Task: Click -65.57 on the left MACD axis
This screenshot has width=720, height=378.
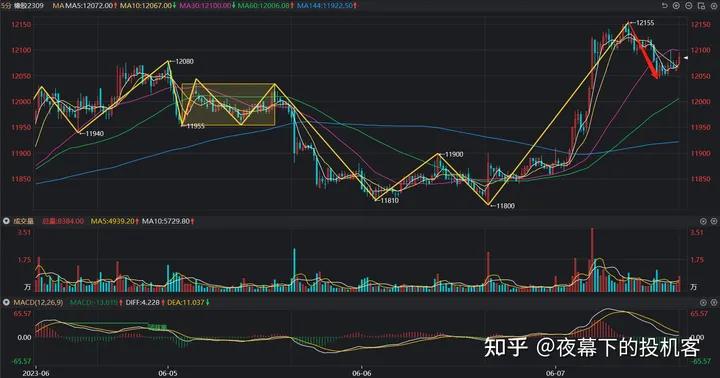Action: click(x=22, y=361)
